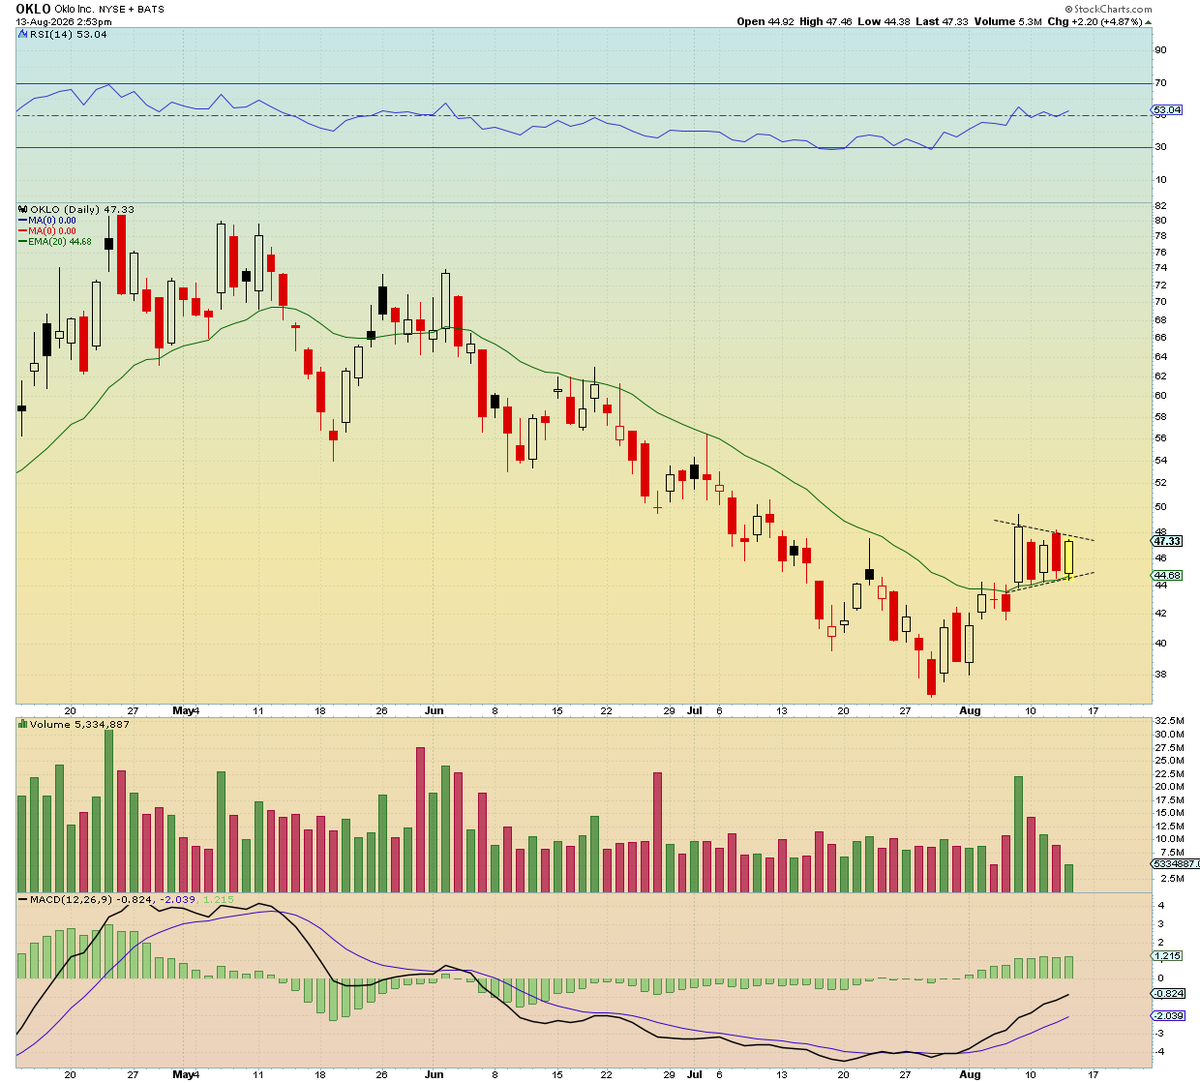
Task: Click the Open 44.92 header value
Action: pos(765,21)
